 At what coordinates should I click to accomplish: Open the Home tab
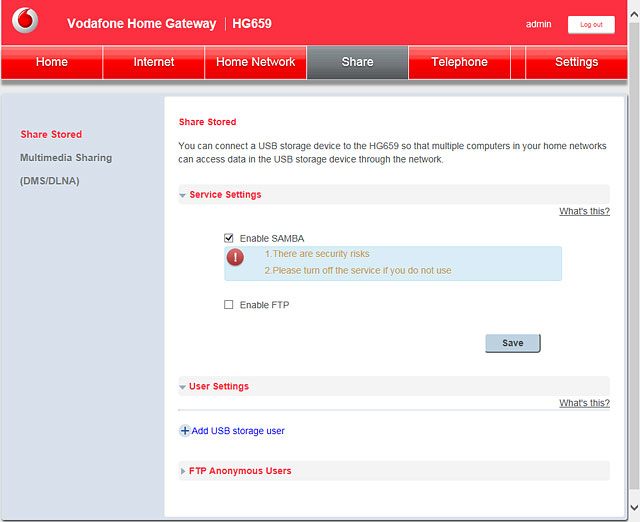52,62
